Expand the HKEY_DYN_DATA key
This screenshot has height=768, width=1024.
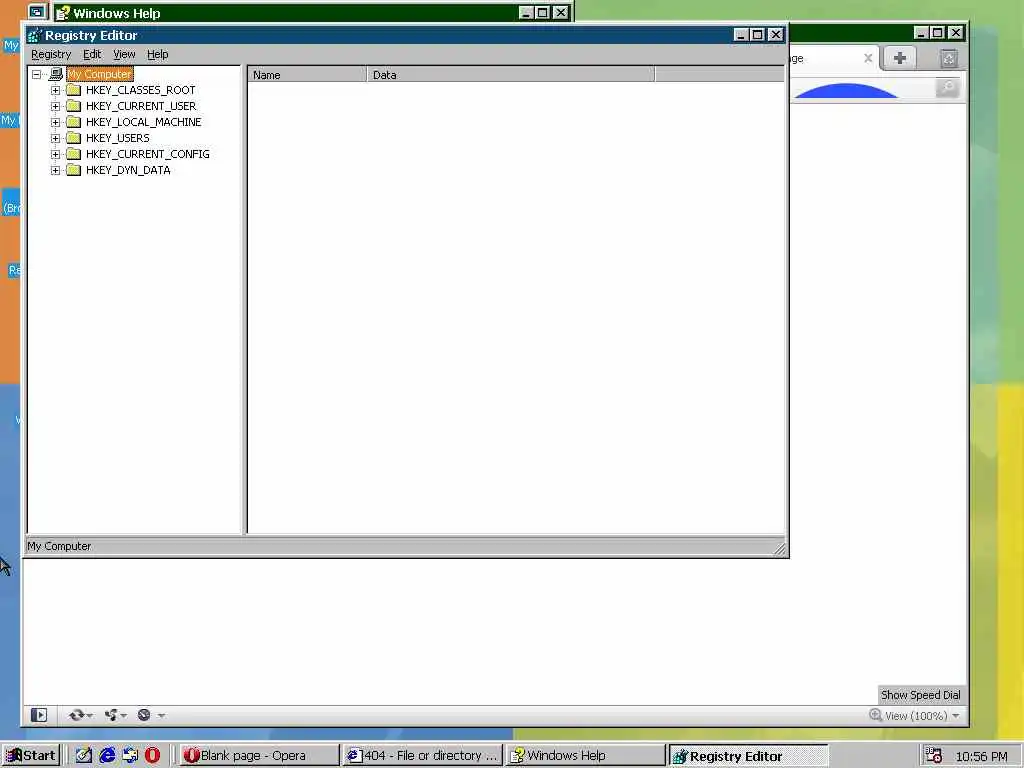[x=56, y=170]
